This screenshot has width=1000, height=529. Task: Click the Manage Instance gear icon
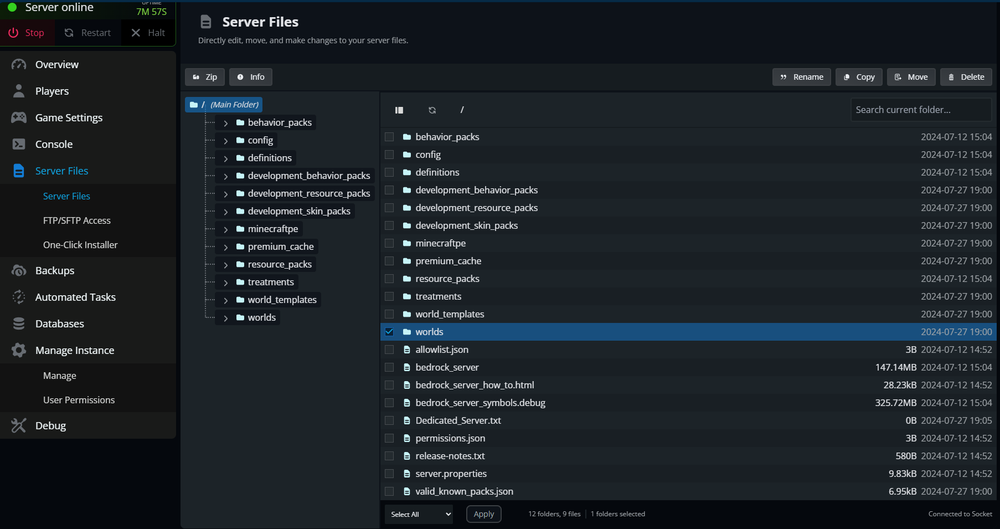pyautogui.click(x=19, y=351)
